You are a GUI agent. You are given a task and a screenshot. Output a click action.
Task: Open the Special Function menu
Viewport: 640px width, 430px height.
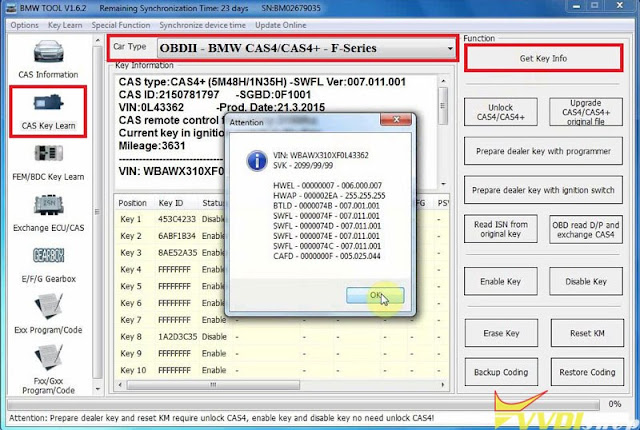[121, 25]
